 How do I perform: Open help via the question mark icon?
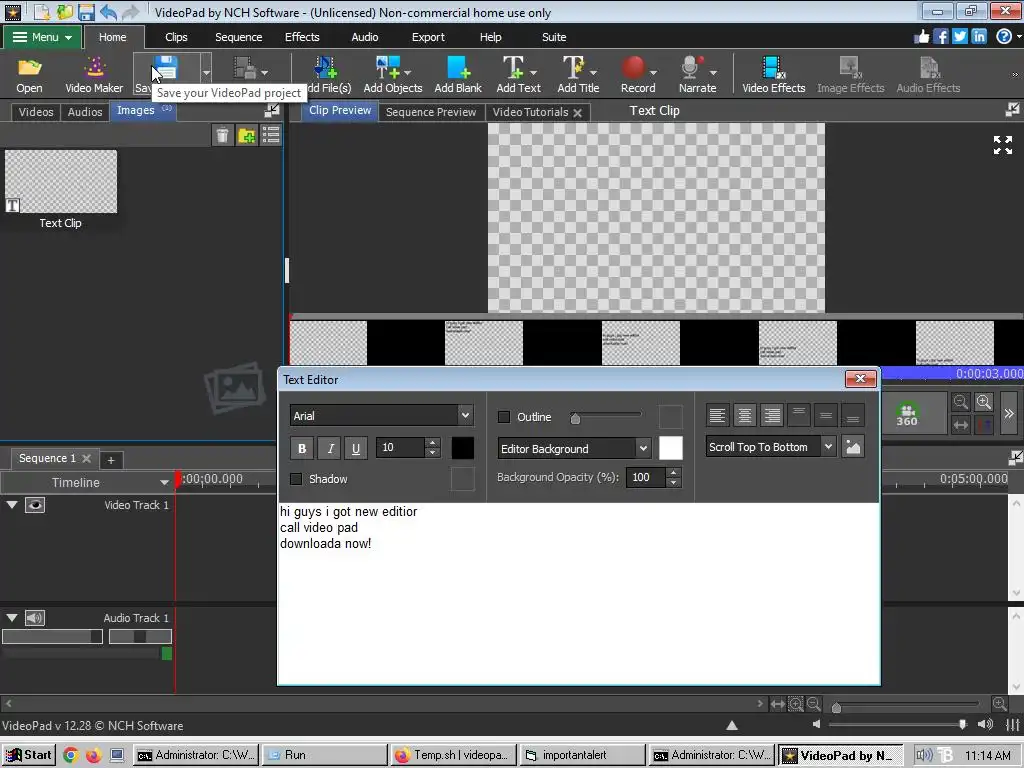coord(1004,37)
